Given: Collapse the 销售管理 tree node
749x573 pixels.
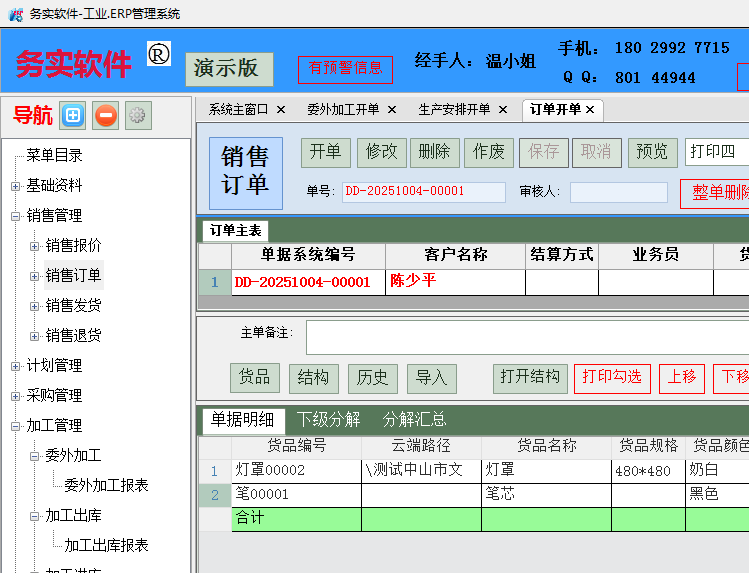Looking at the screenshot, I should (x=15, y=216).
